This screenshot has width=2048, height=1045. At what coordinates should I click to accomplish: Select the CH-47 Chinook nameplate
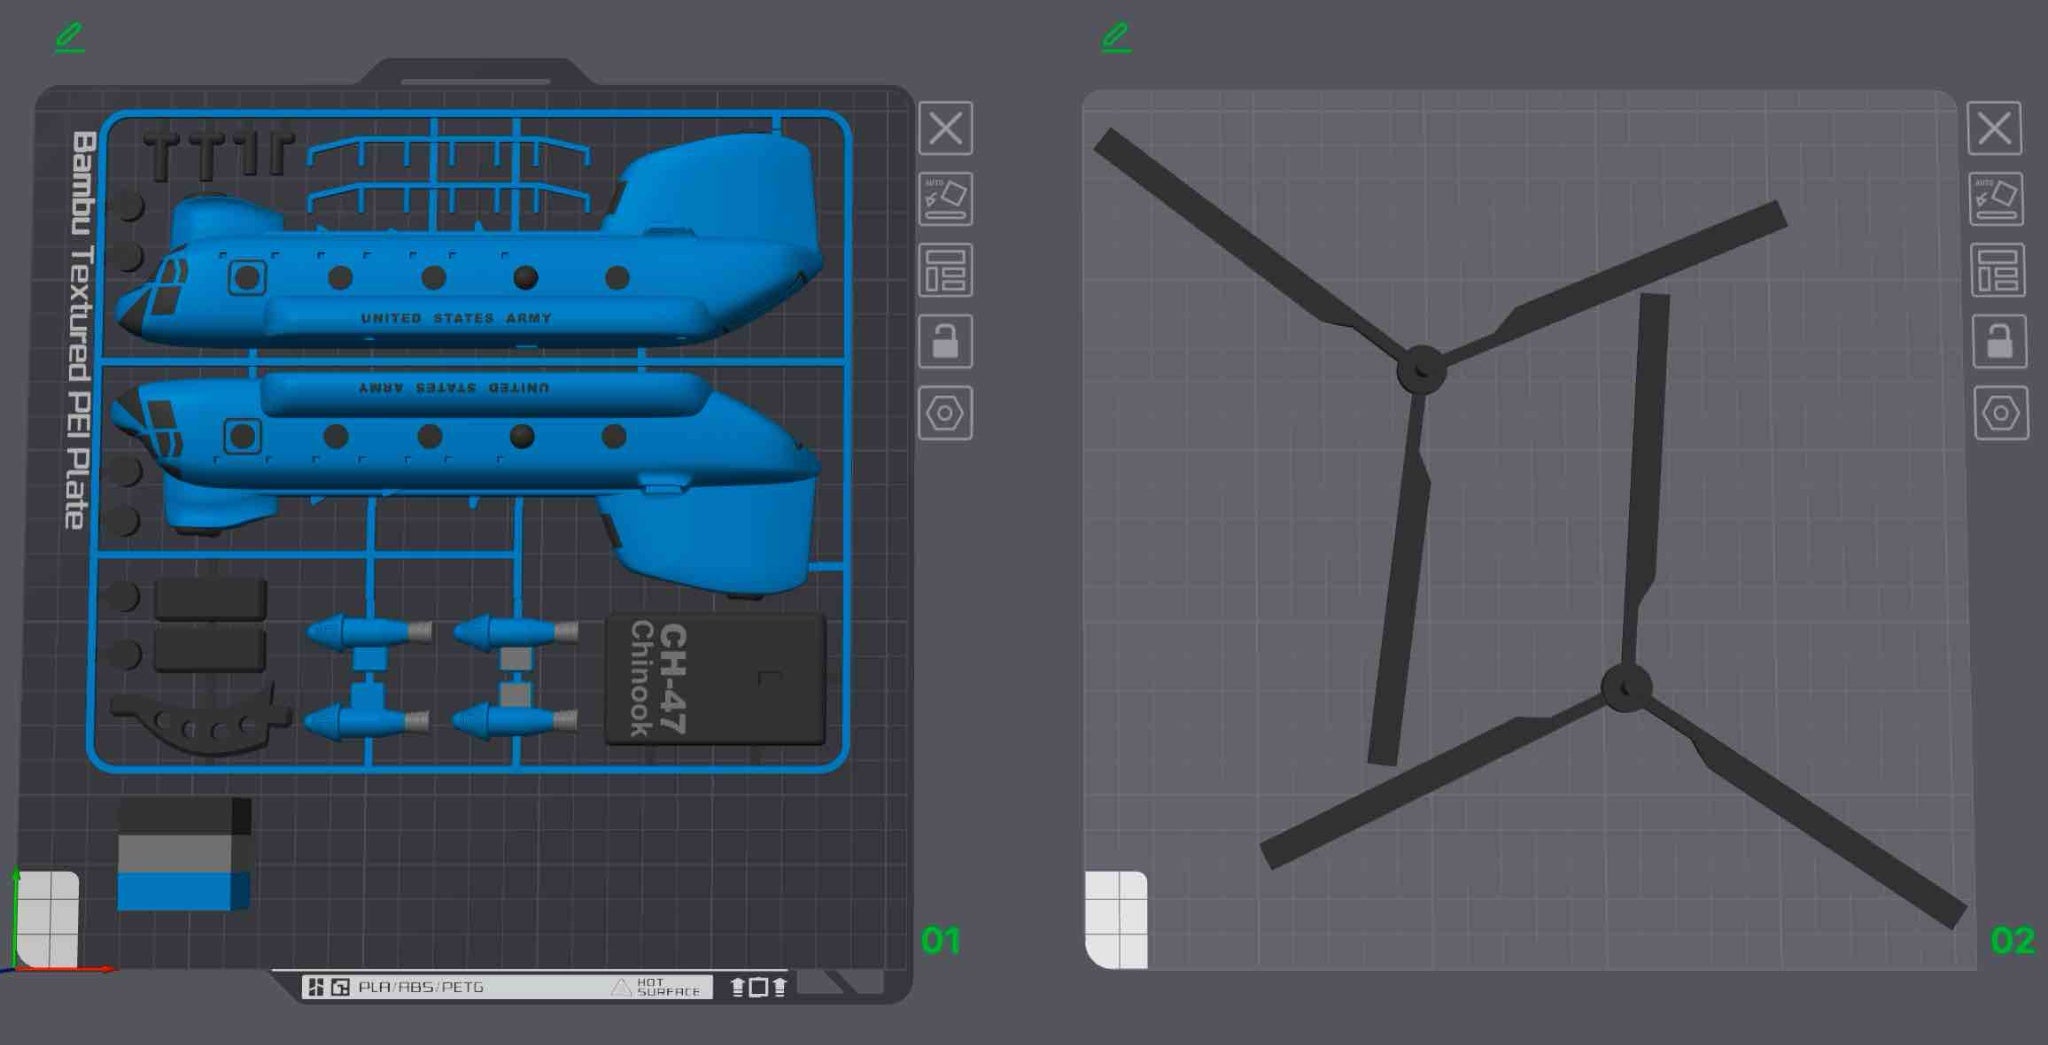[x=715, y=679]
